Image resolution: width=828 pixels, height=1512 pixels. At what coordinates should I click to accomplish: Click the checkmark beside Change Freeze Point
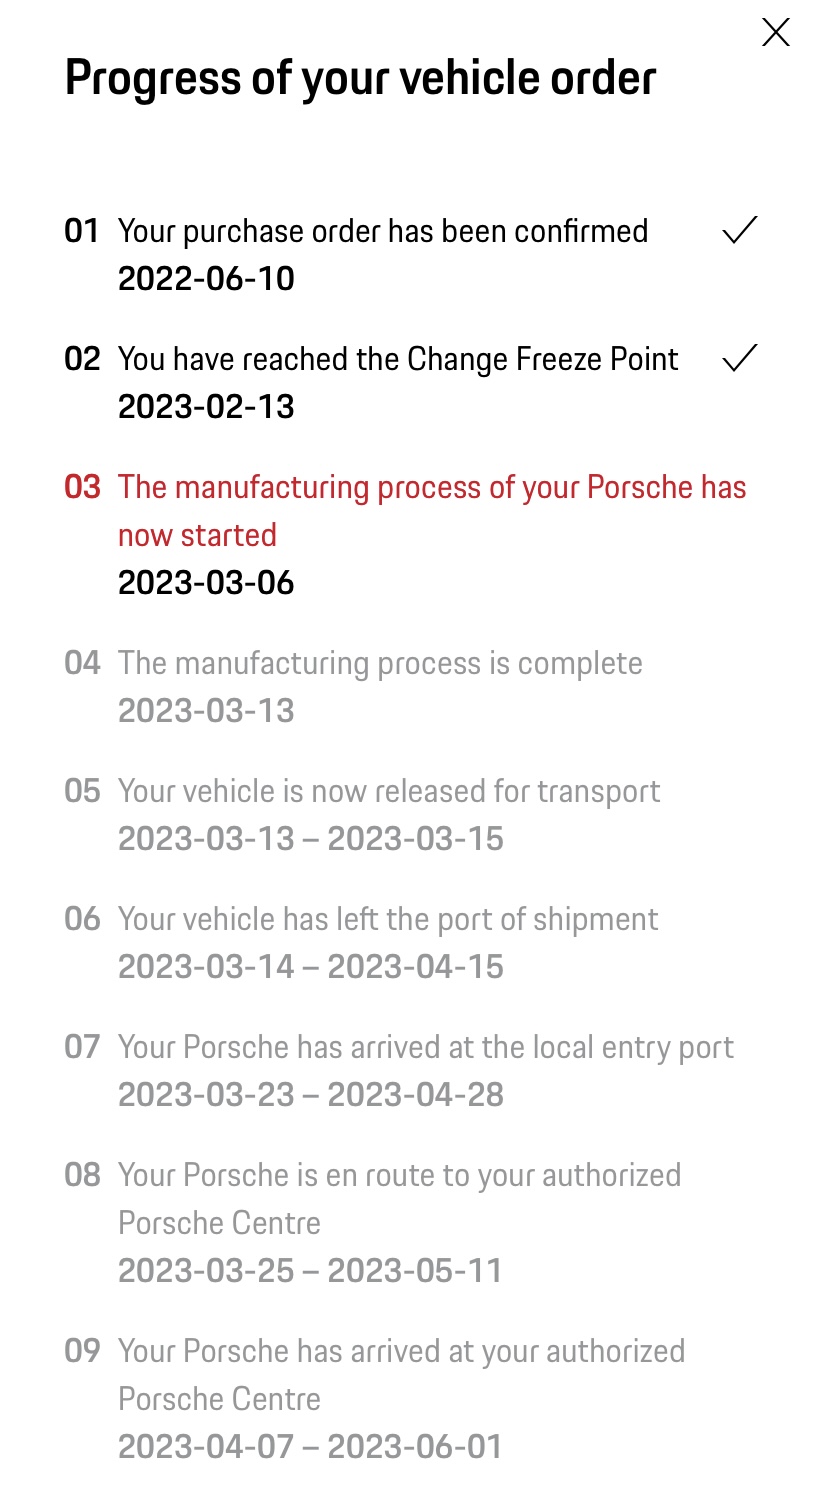pyautogui.click(x=739, y=359)
